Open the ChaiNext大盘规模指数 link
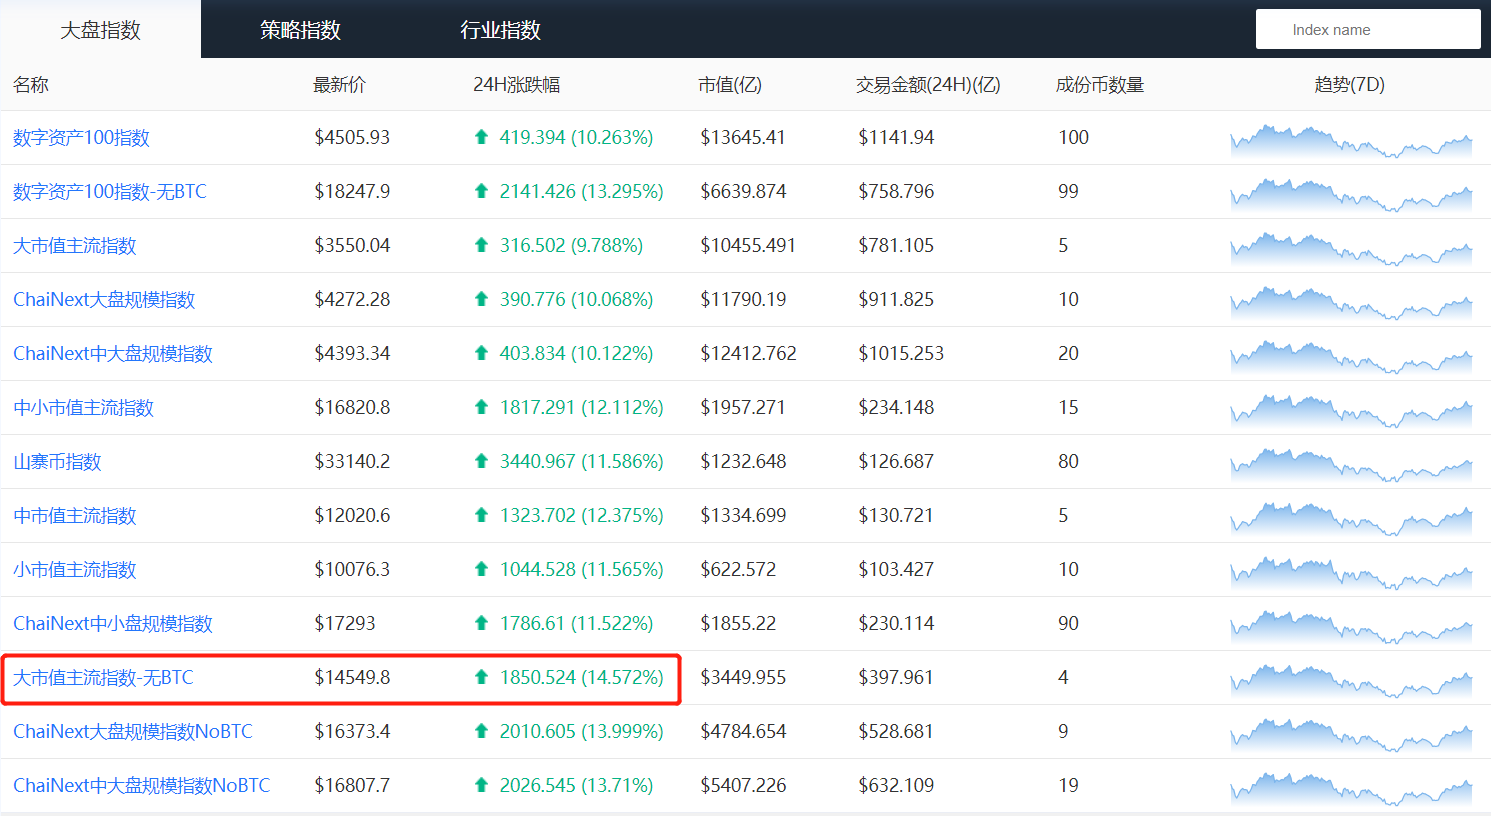Screen dimensions: 1491x816 tap(104, 300)
